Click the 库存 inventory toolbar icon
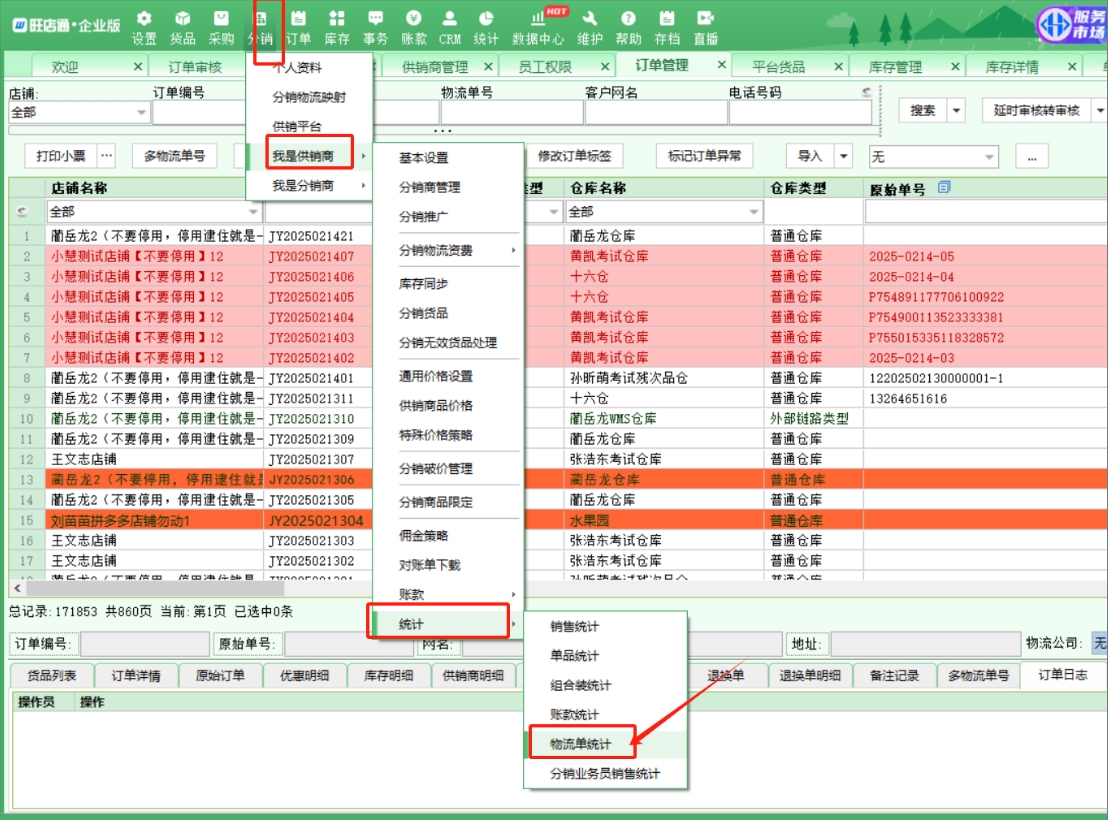This screenshot has height=820, width=1108. tap(337, 27)
